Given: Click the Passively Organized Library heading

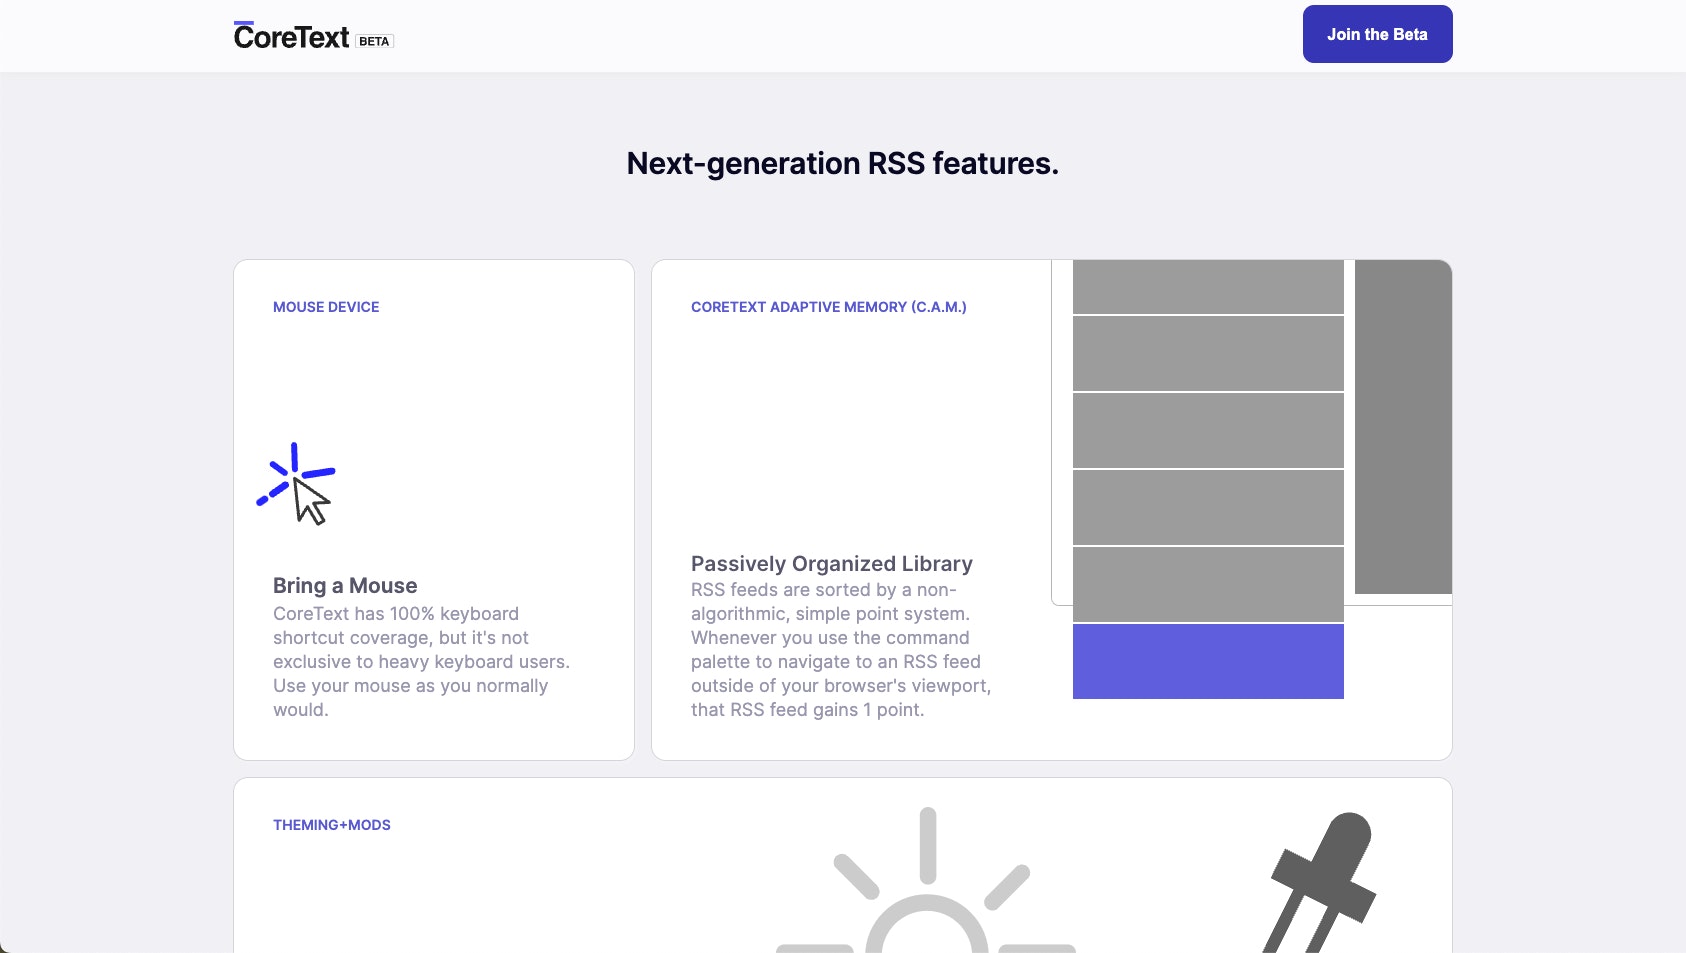Looking at the screenshot, I should pyautogui.click(x=832, y=564).
